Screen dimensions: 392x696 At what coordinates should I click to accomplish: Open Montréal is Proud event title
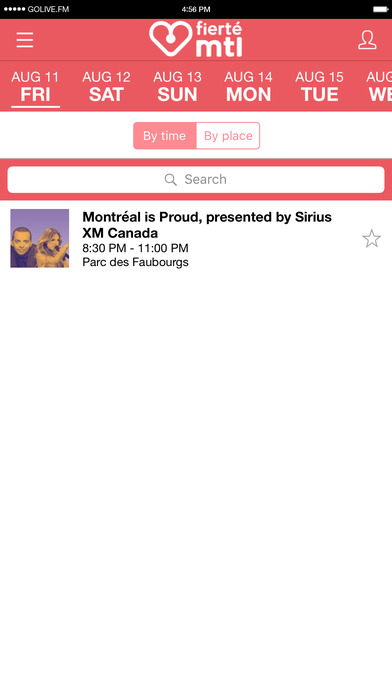[207, 225]
